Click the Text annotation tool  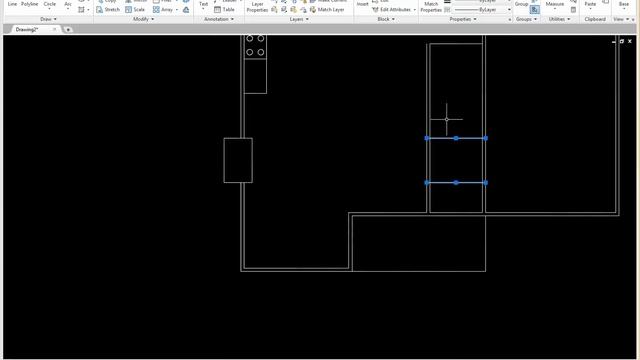203,4
